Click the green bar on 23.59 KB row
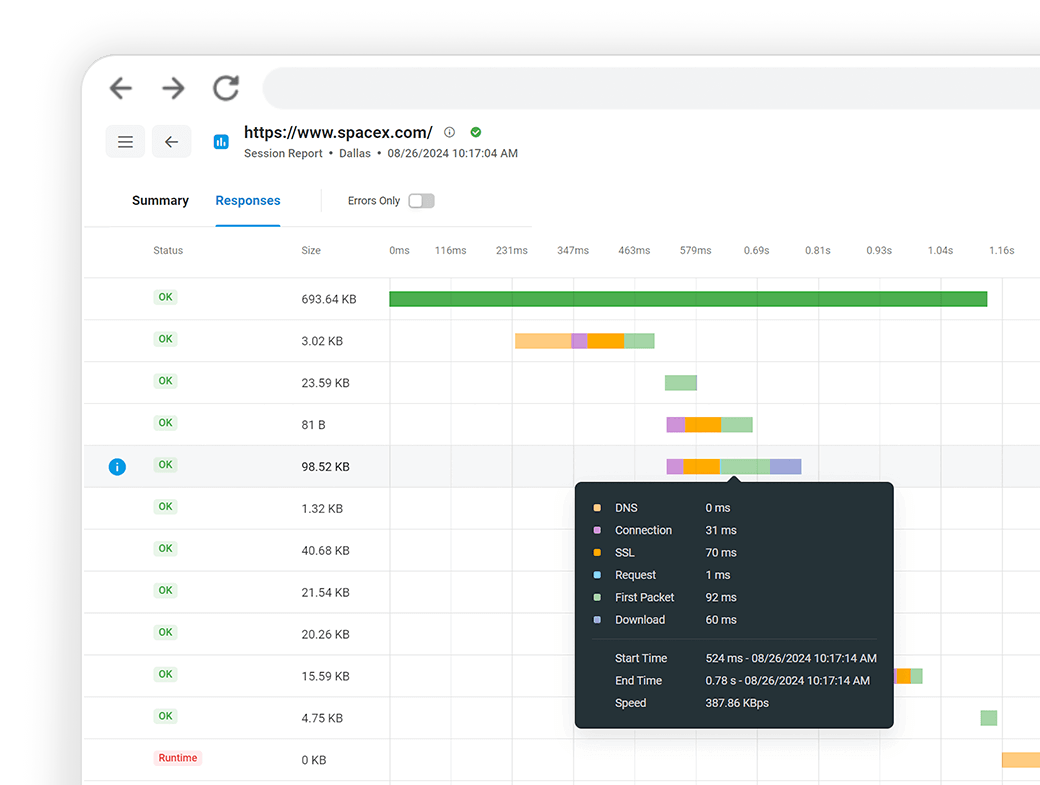The height and width of the screenshot is (785, 1040). (x=681, y=383)
